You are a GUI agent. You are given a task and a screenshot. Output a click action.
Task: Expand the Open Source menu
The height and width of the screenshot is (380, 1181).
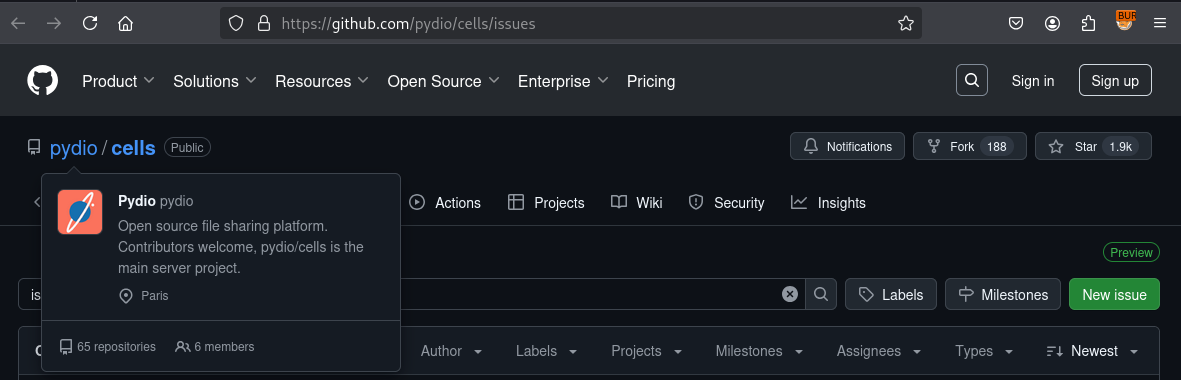coord(444,81)
